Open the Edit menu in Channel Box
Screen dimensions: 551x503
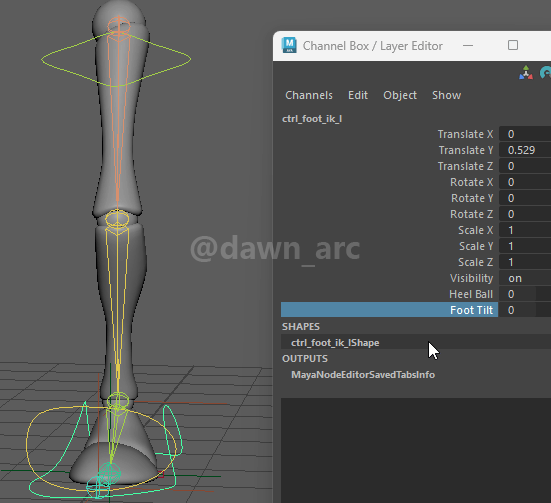(x=358, y=95)
